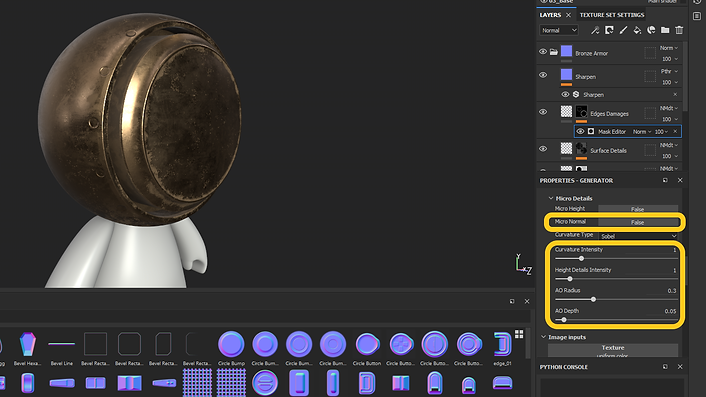Click the Height Details Intensity slider
Screen dimensions: 706x397
click(x=616, y=279)
